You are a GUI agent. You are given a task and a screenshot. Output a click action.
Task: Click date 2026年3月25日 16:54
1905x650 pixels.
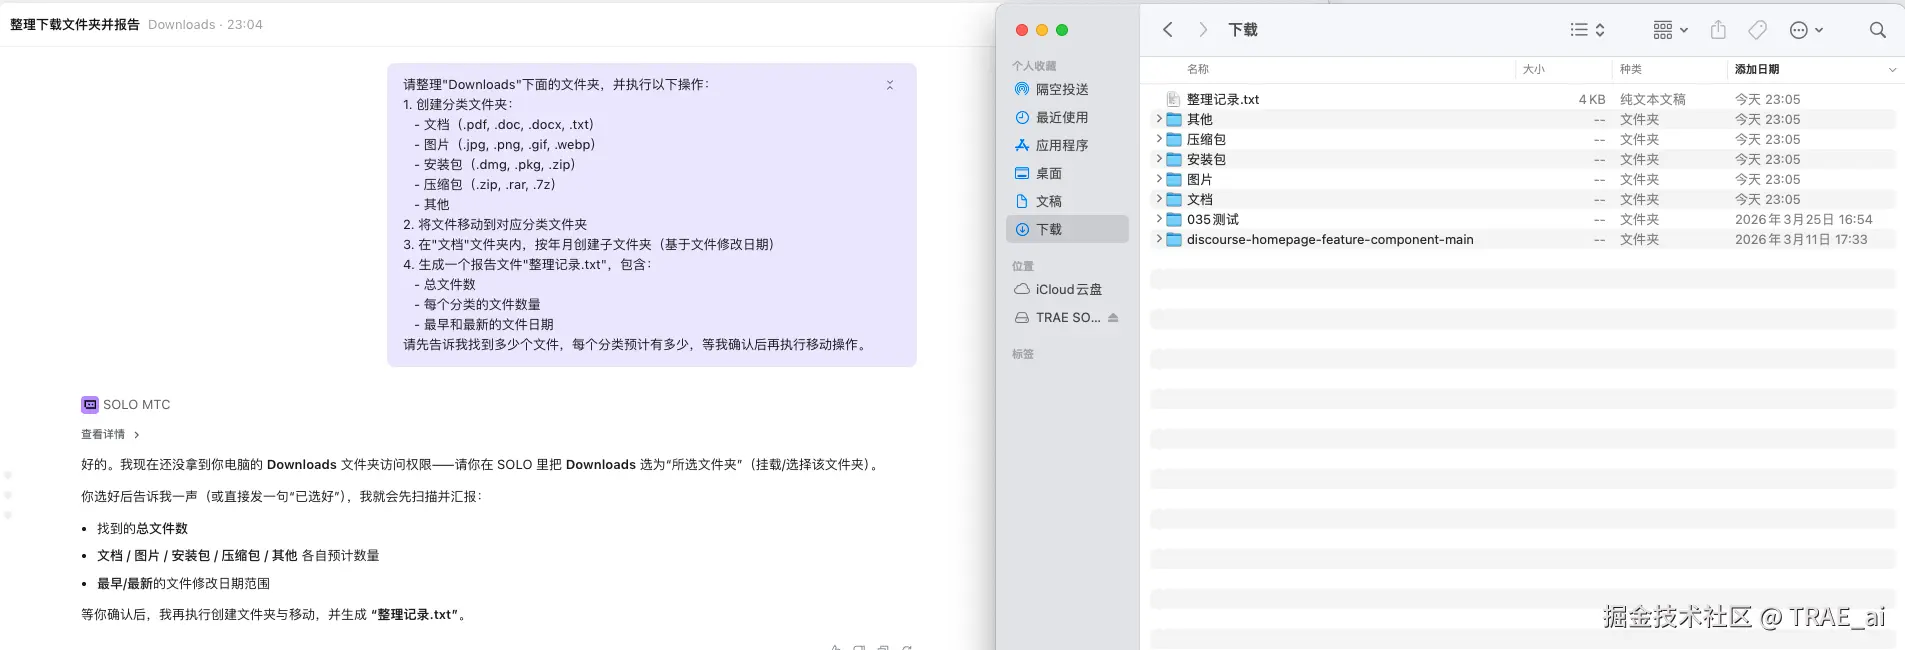pyautogui.click(x=1803, y=219)
